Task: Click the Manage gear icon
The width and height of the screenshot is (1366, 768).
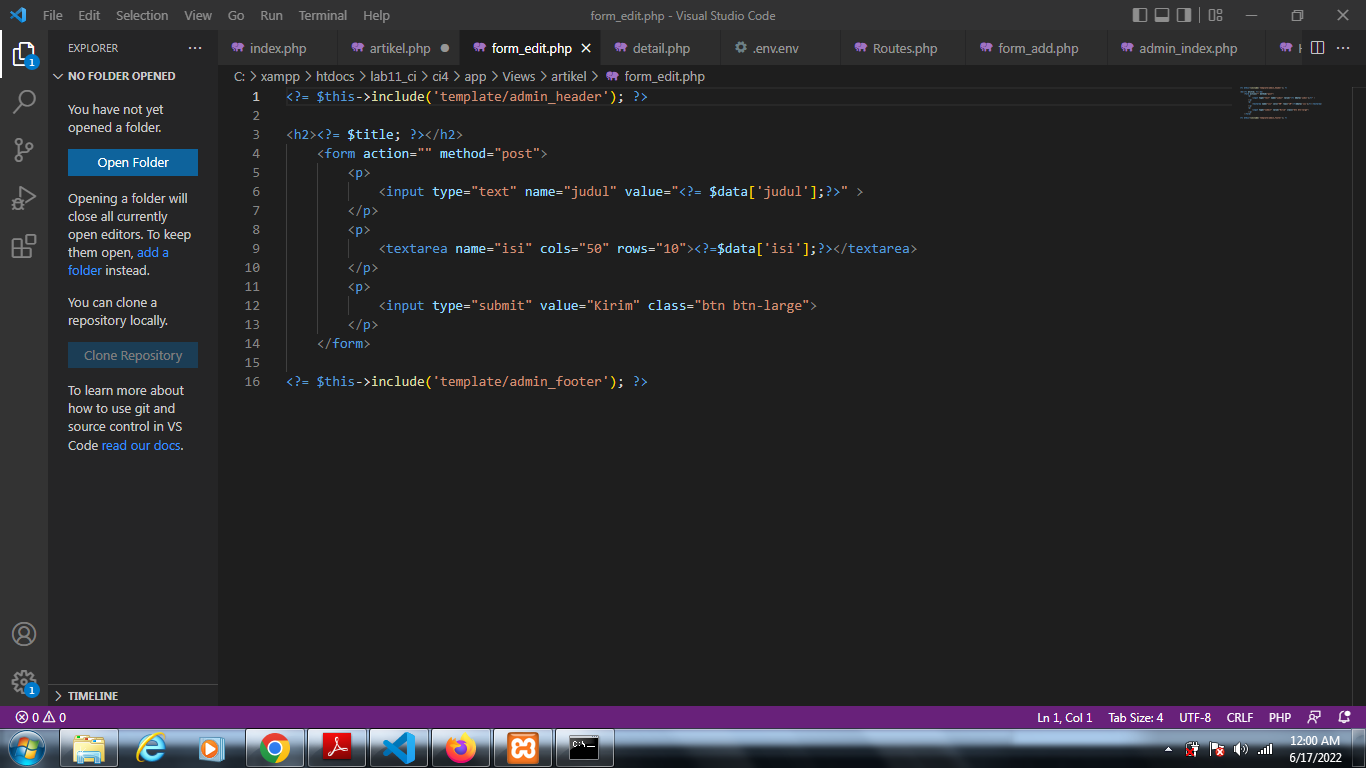Action: 24,682
